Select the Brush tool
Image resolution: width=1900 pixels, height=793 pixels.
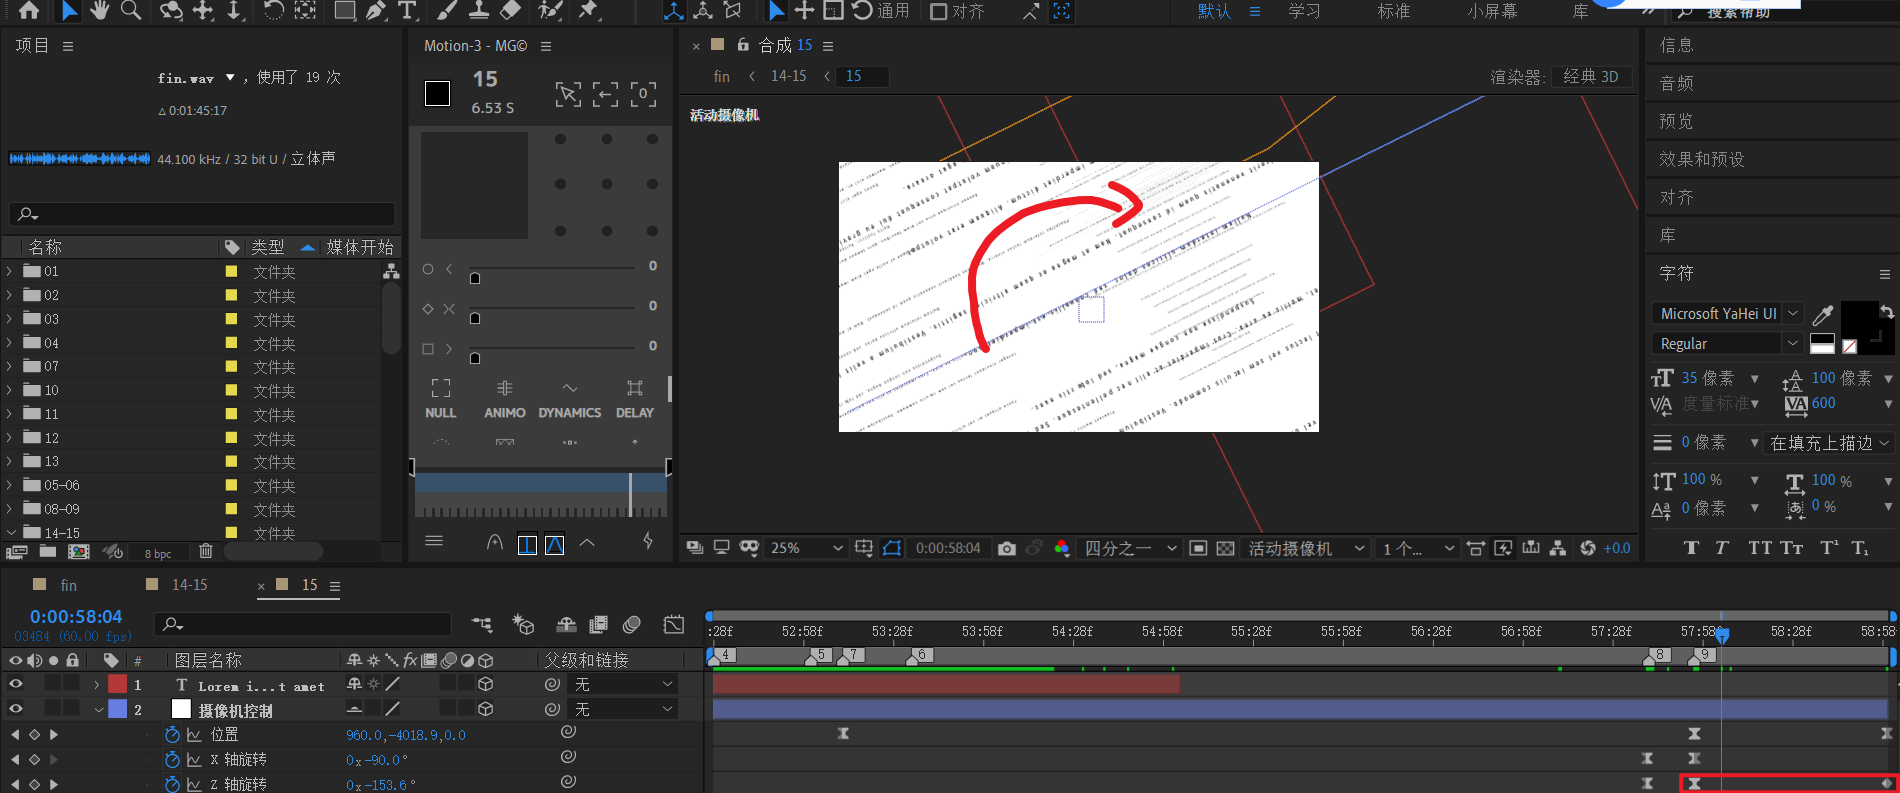(x=448, y=10)
